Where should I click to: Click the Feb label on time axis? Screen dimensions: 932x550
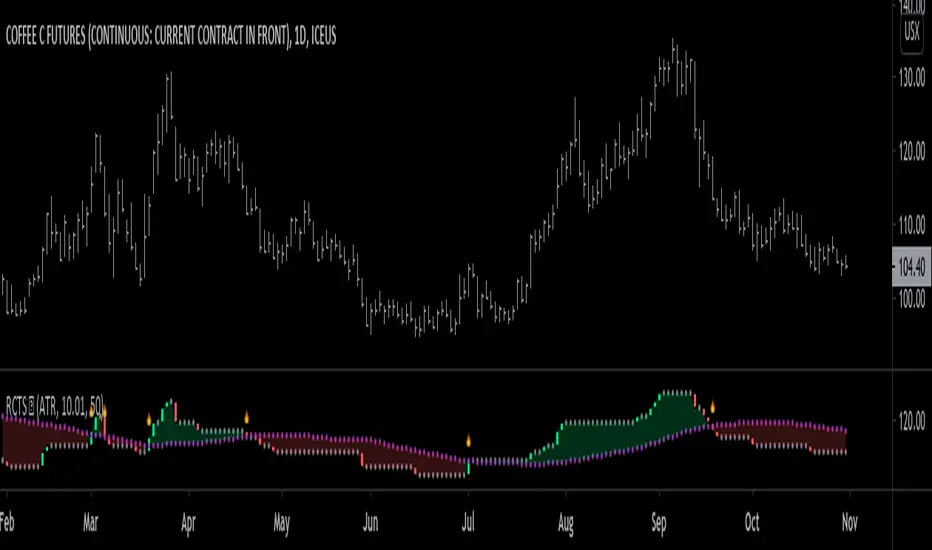tap(9, 523)
